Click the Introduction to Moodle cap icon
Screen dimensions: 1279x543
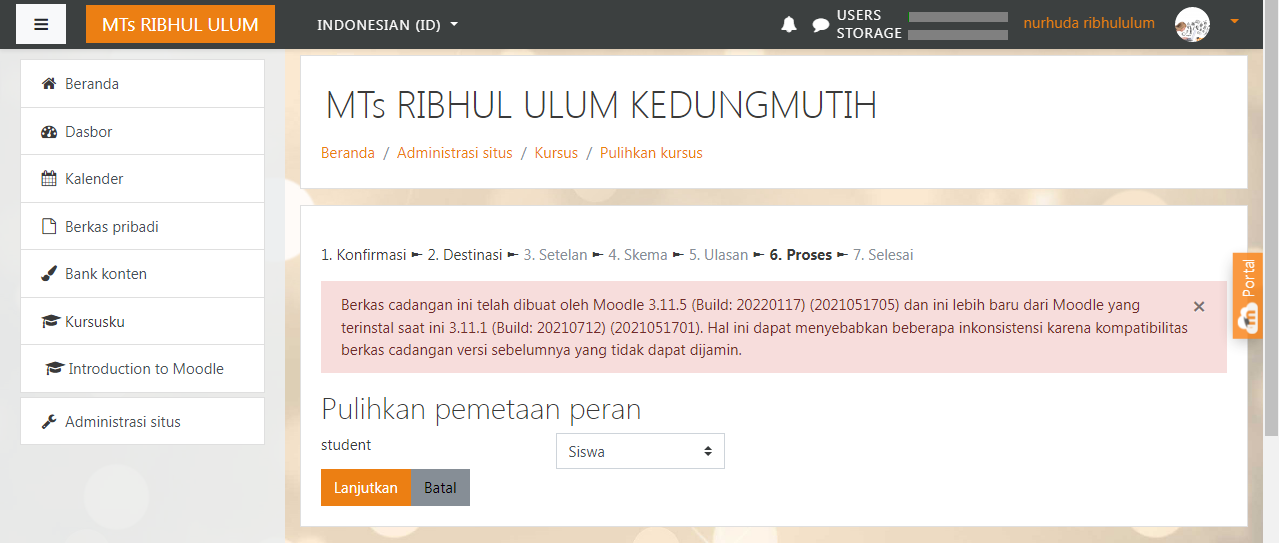tap(55, 369)
